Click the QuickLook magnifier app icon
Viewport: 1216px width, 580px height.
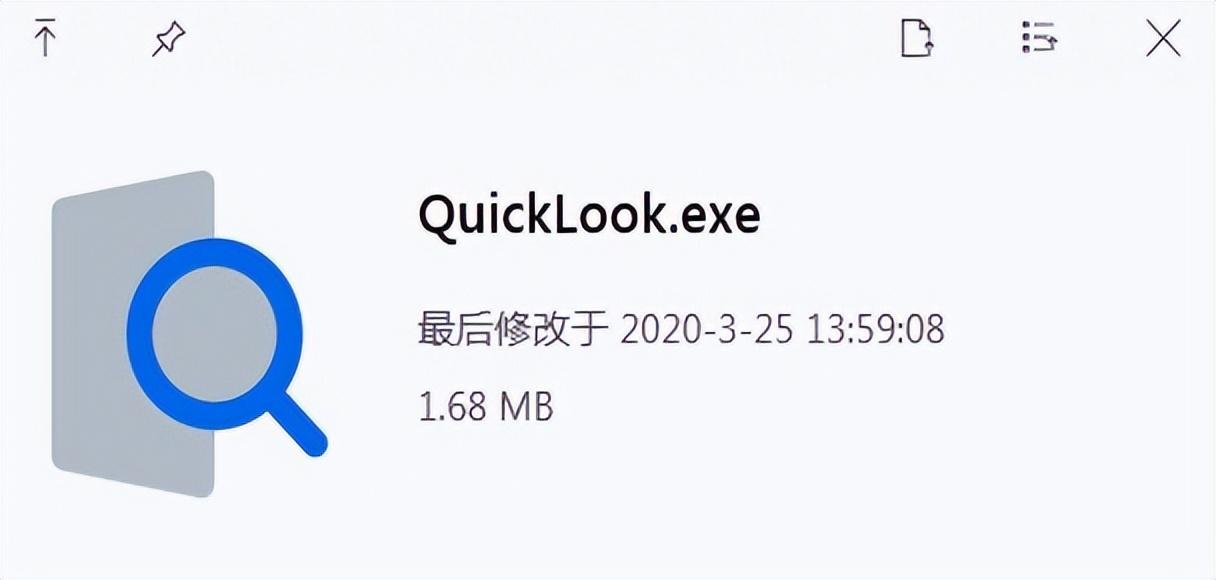pos(189,334)
